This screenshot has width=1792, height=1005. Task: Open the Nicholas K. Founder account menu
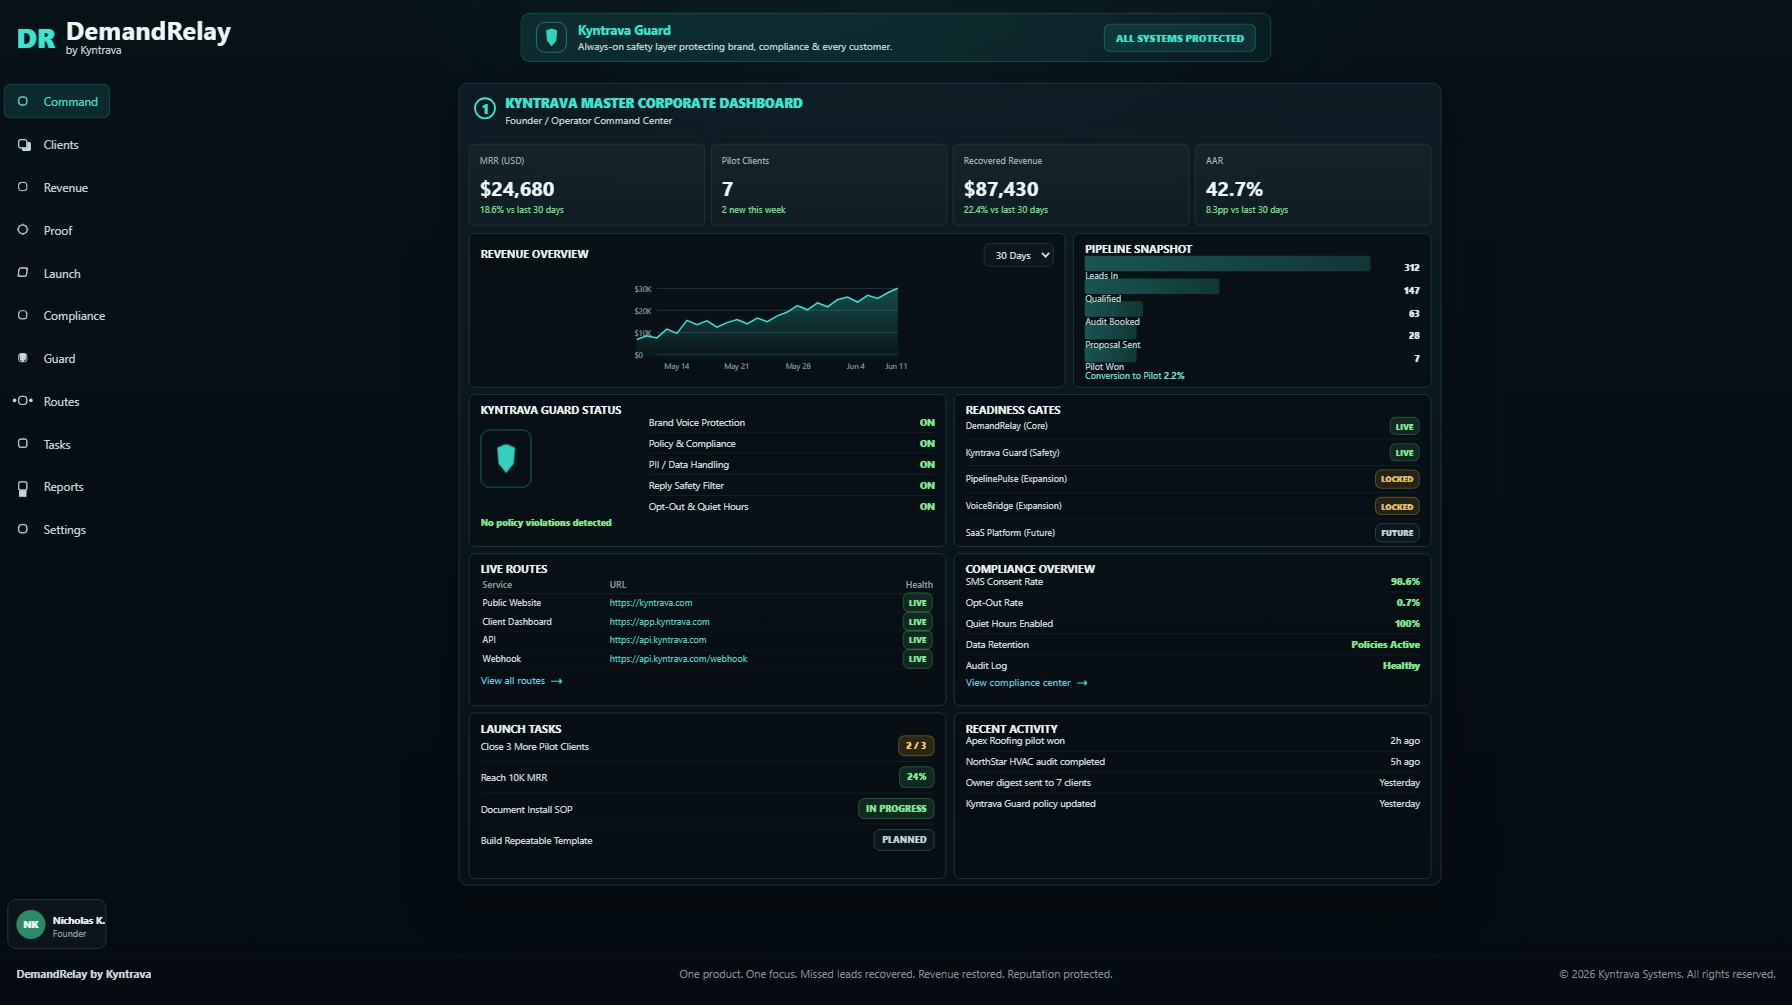(x=57, y=925)
